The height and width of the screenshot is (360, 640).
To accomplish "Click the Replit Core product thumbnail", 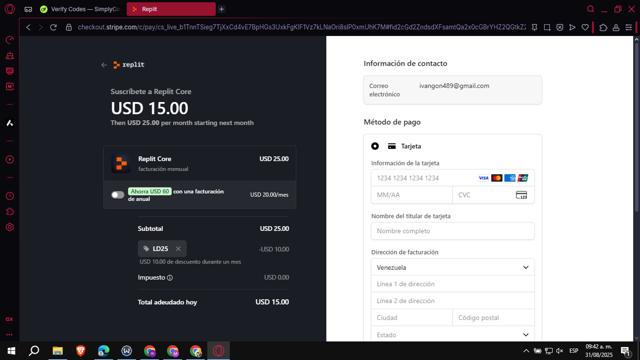I will click(x=121, y=163).
